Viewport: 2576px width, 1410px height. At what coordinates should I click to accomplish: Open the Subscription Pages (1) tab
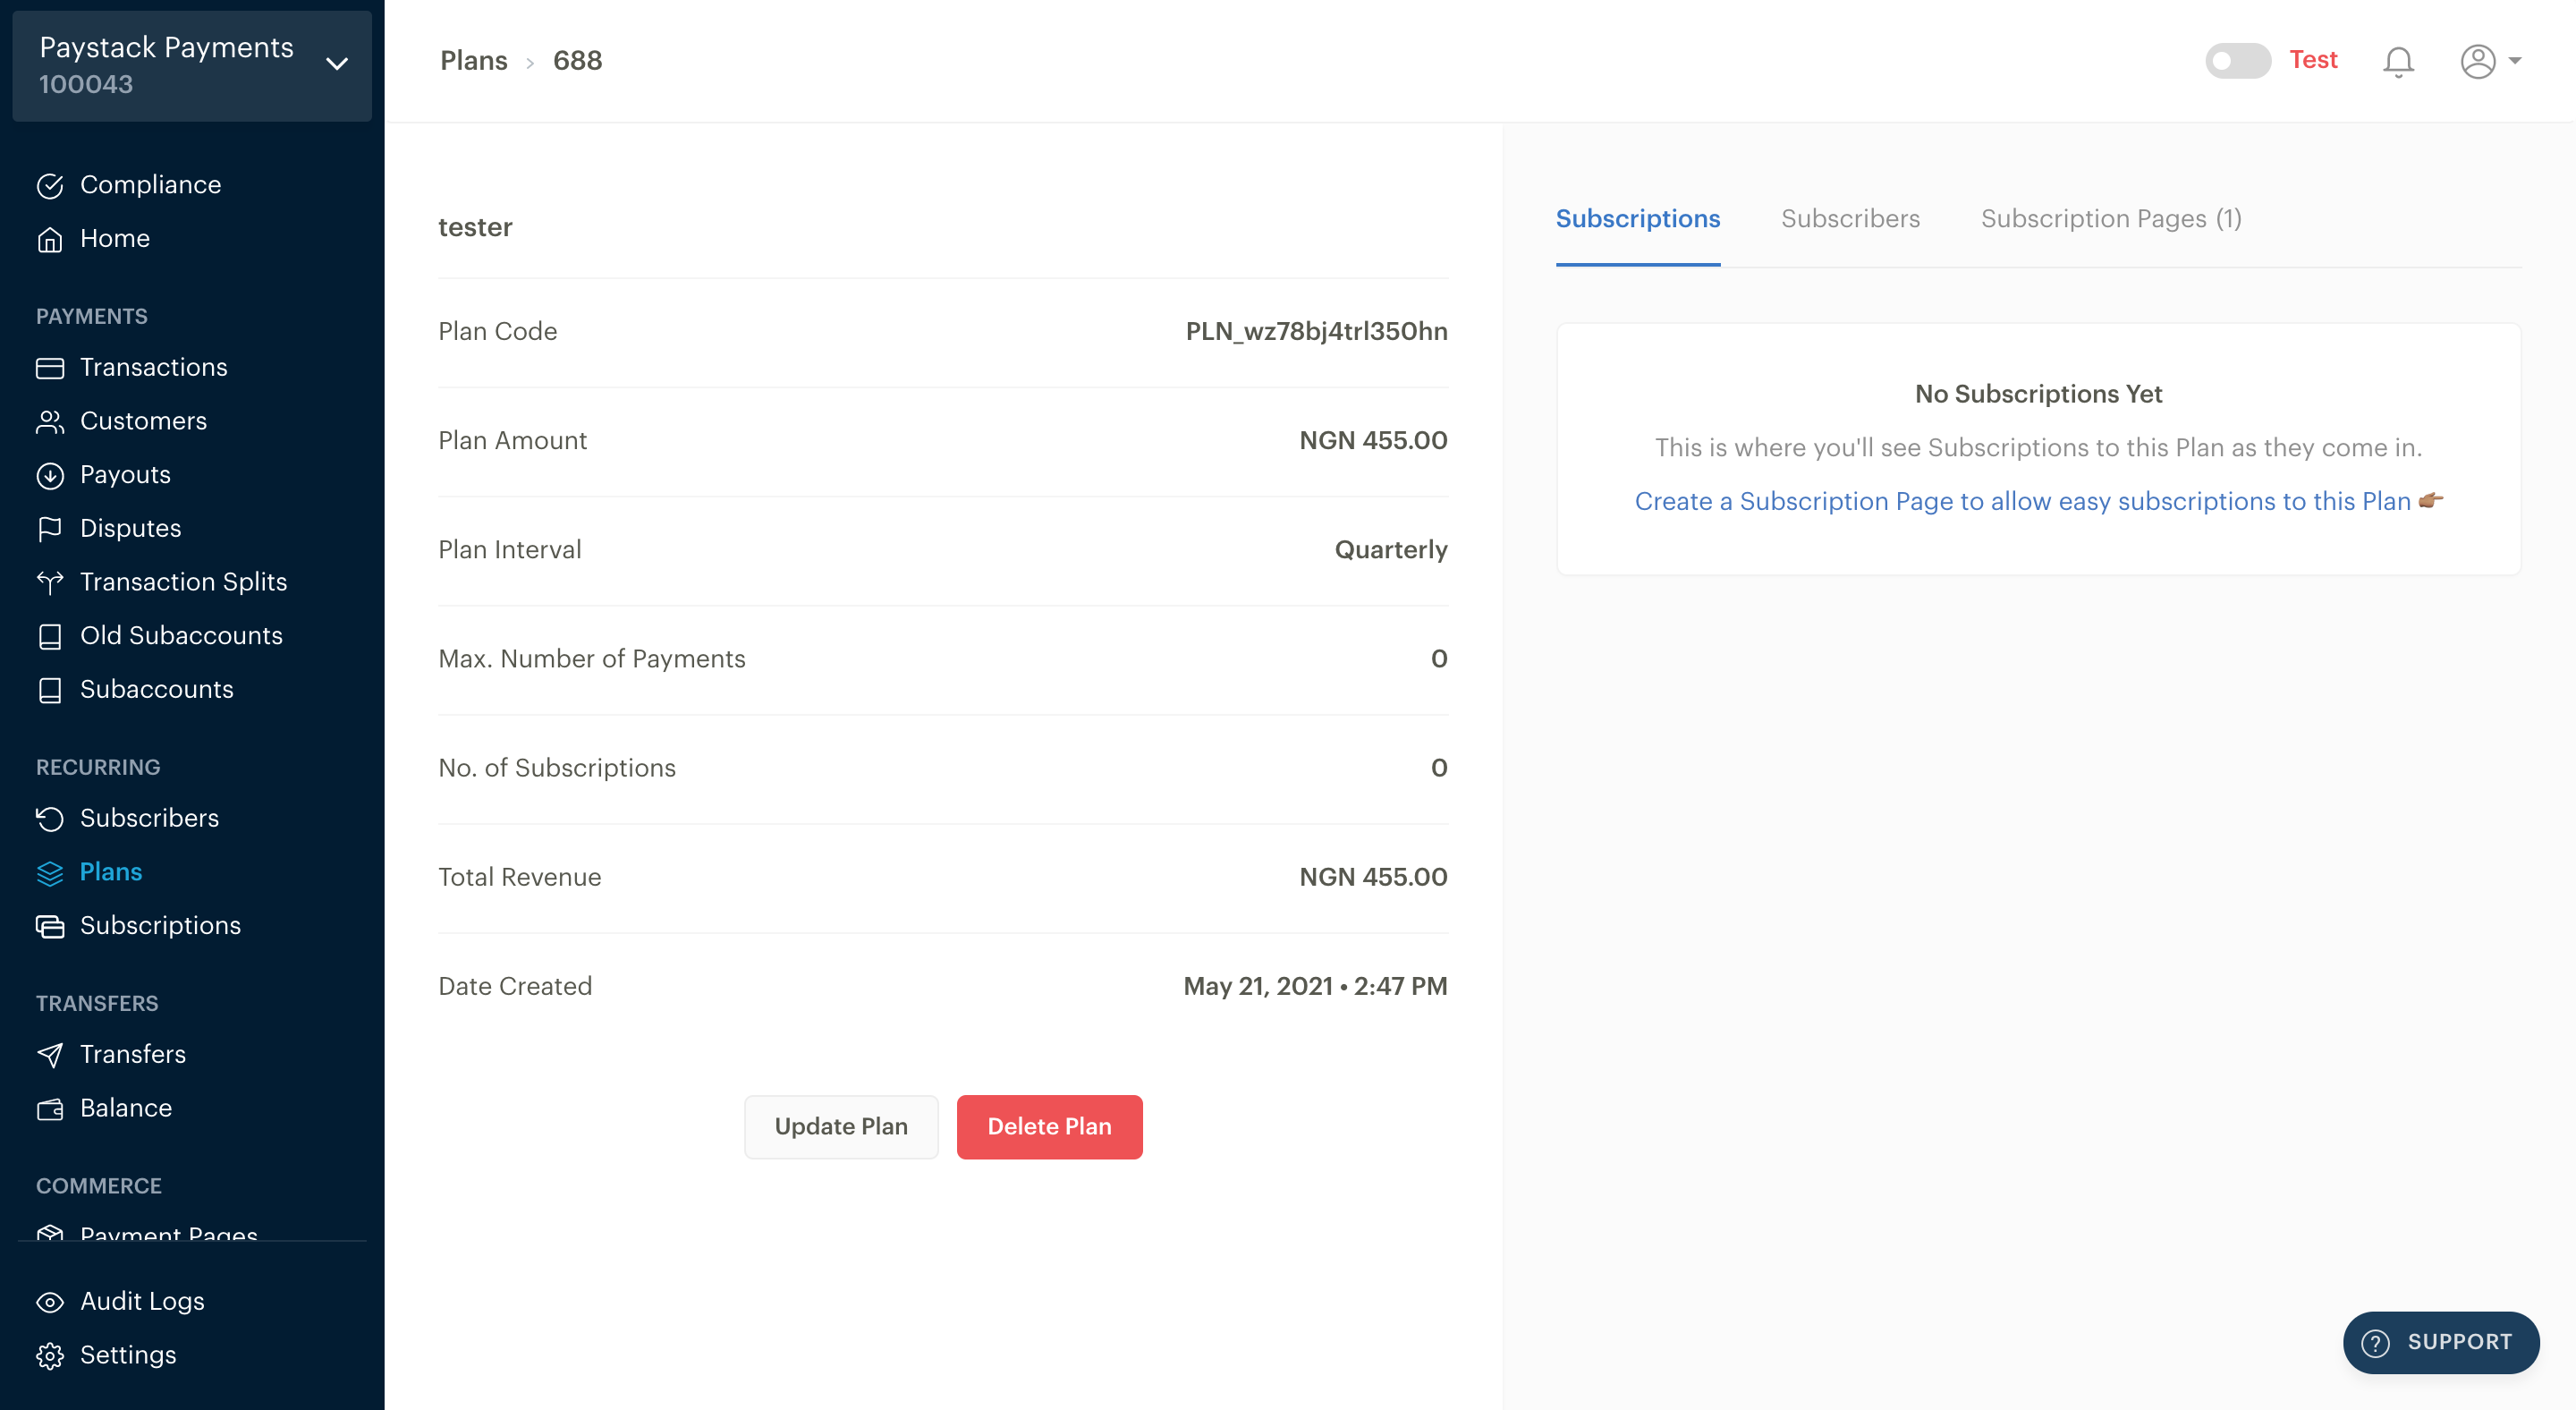pos(2111,219)
